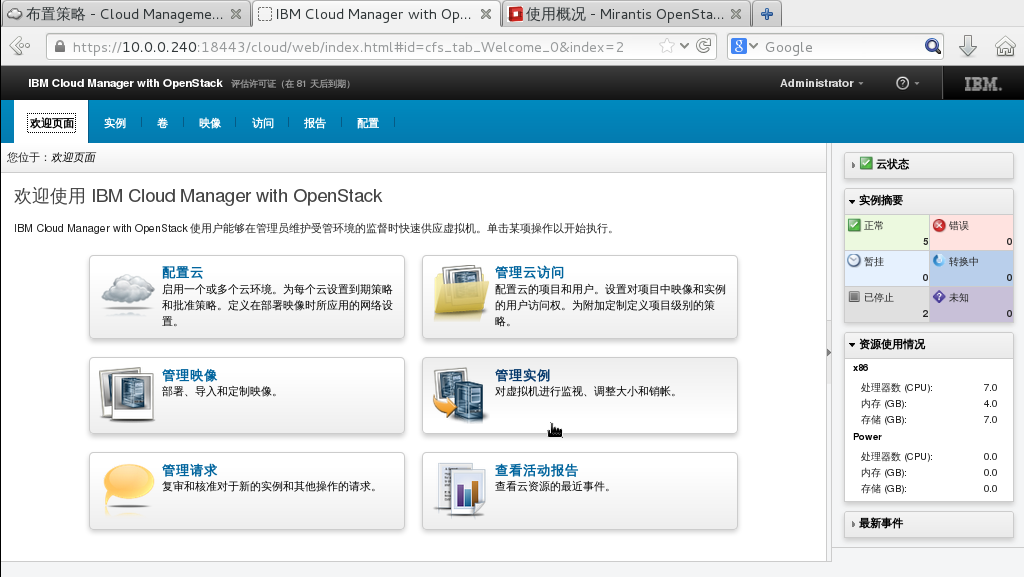Expand the 最新事件 panel
Viewport: 1024px width, 577px height.
(x=853, y=524)
